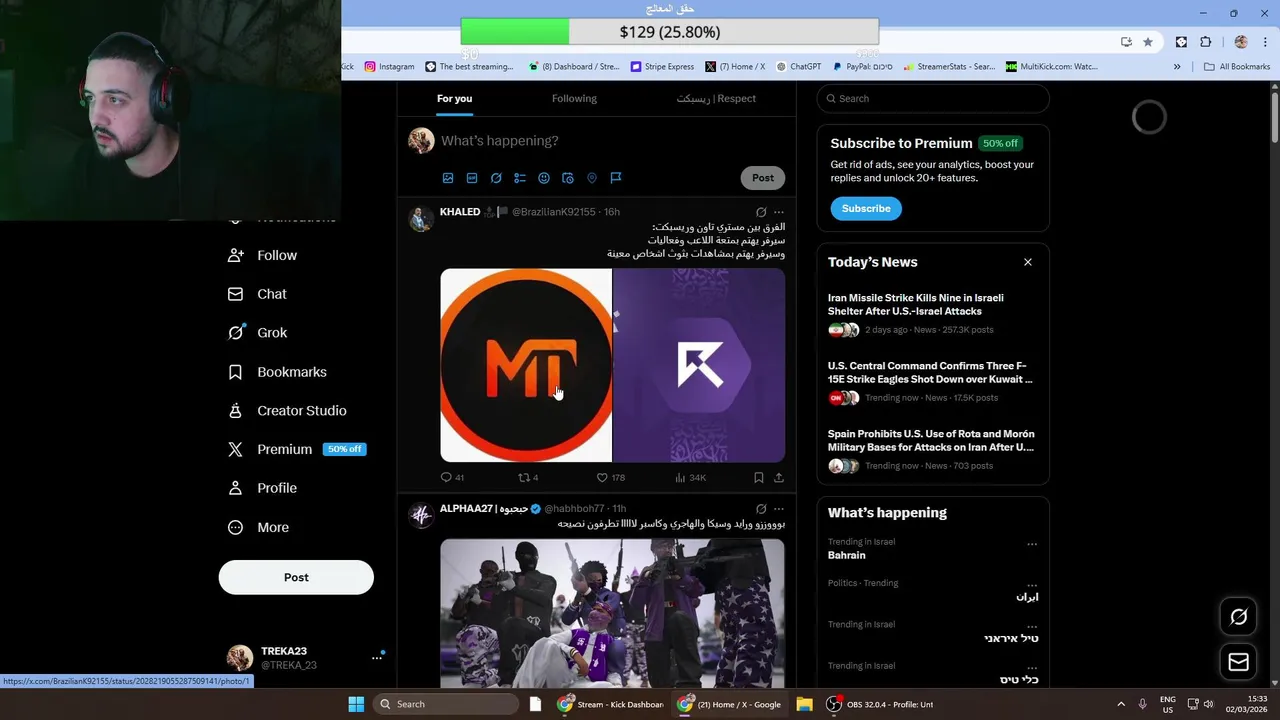Screen dimensions: 1280x720
Task: Open Creator Studio in sidebar
Action: [x=287, y=411]
